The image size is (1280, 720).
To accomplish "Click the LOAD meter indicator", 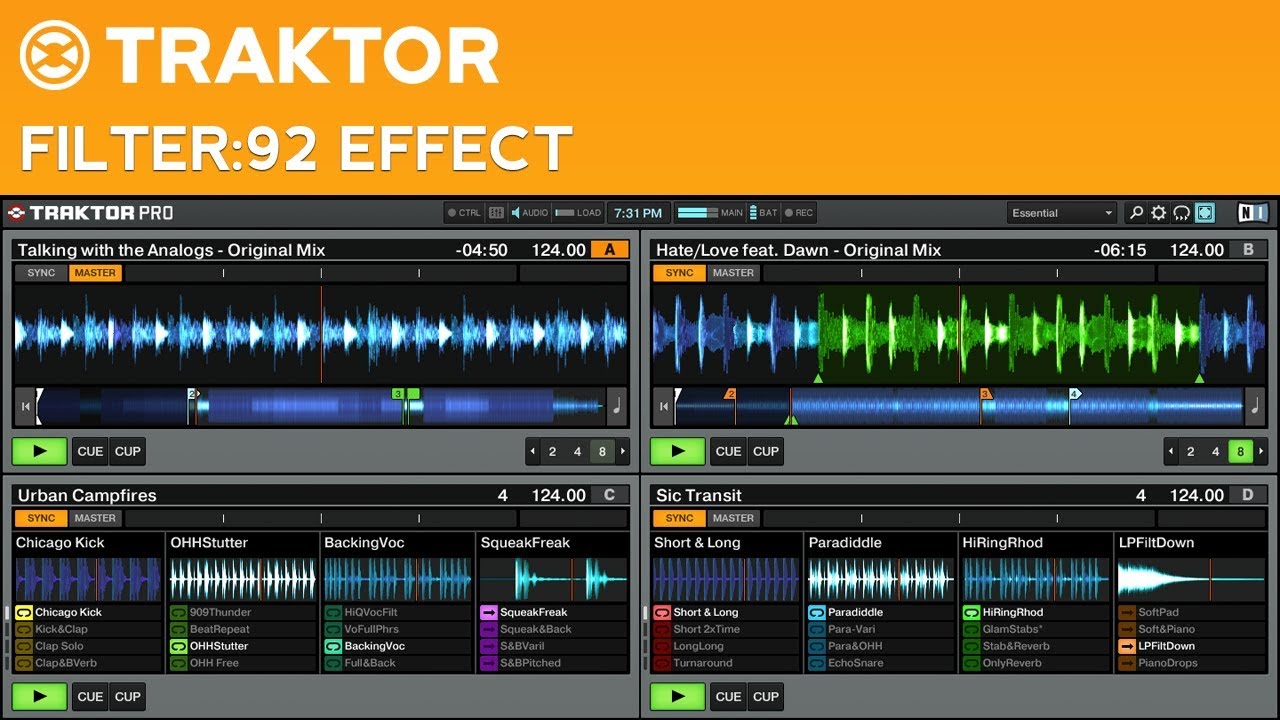I will (x=578, y=213).
